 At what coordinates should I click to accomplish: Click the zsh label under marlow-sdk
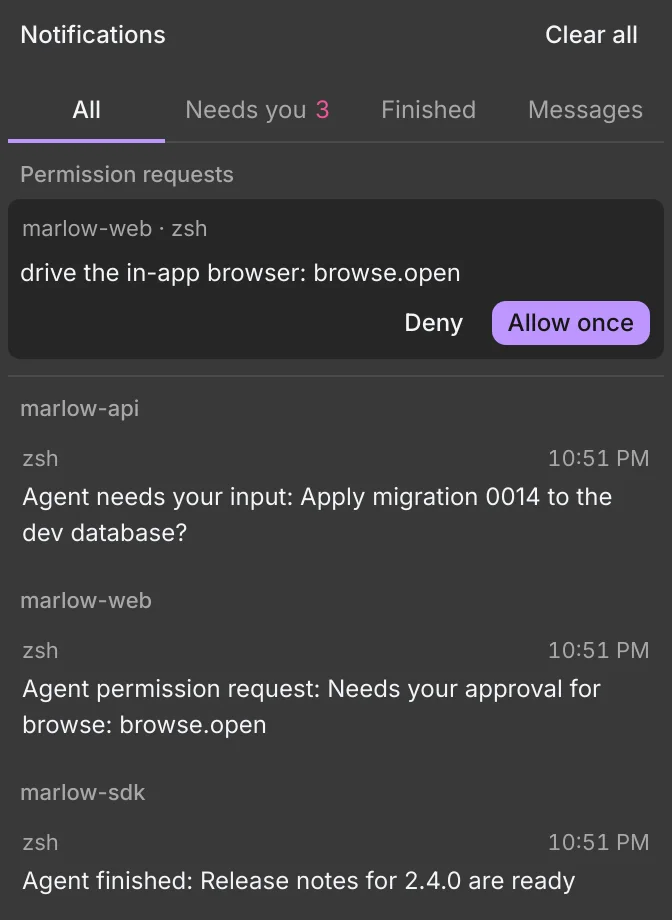click(40, 843)
